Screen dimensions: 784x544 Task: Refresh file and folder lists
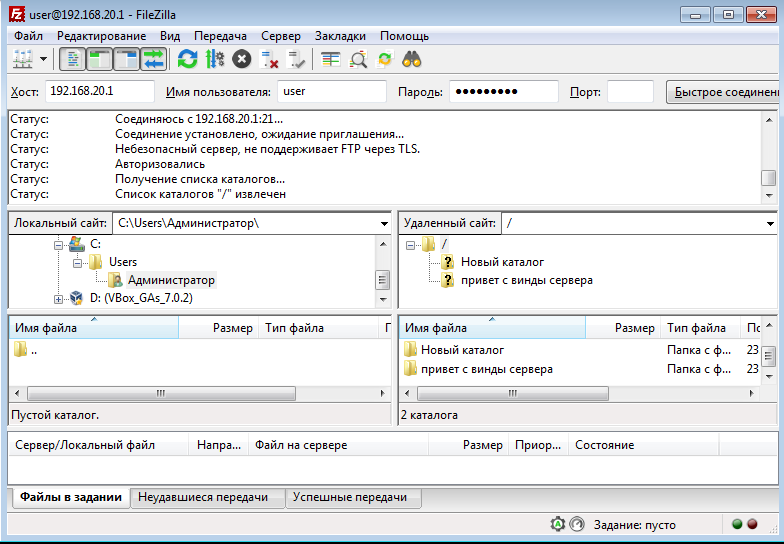pos(188,60)
